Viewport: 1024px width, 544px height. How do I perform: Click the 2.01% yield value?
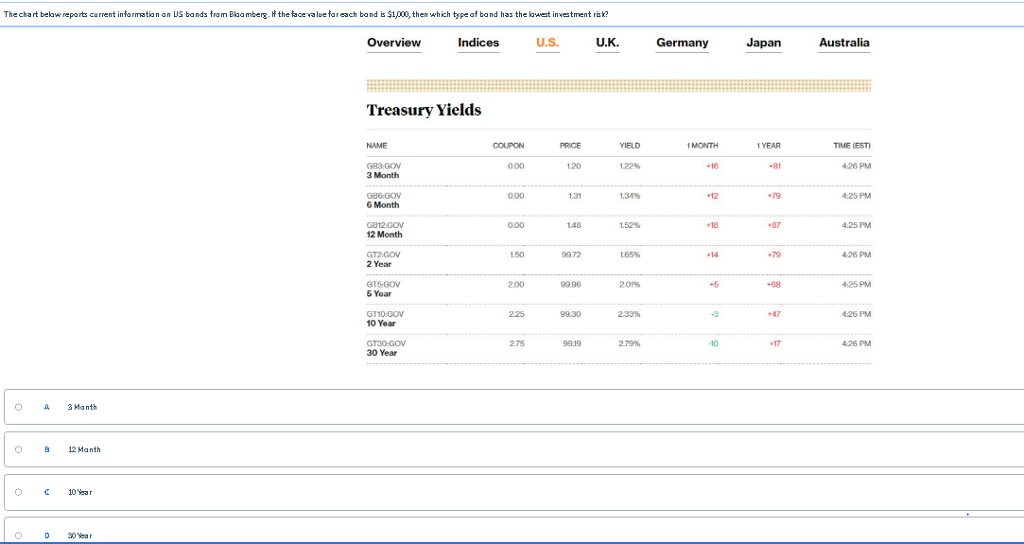point(630,285)
